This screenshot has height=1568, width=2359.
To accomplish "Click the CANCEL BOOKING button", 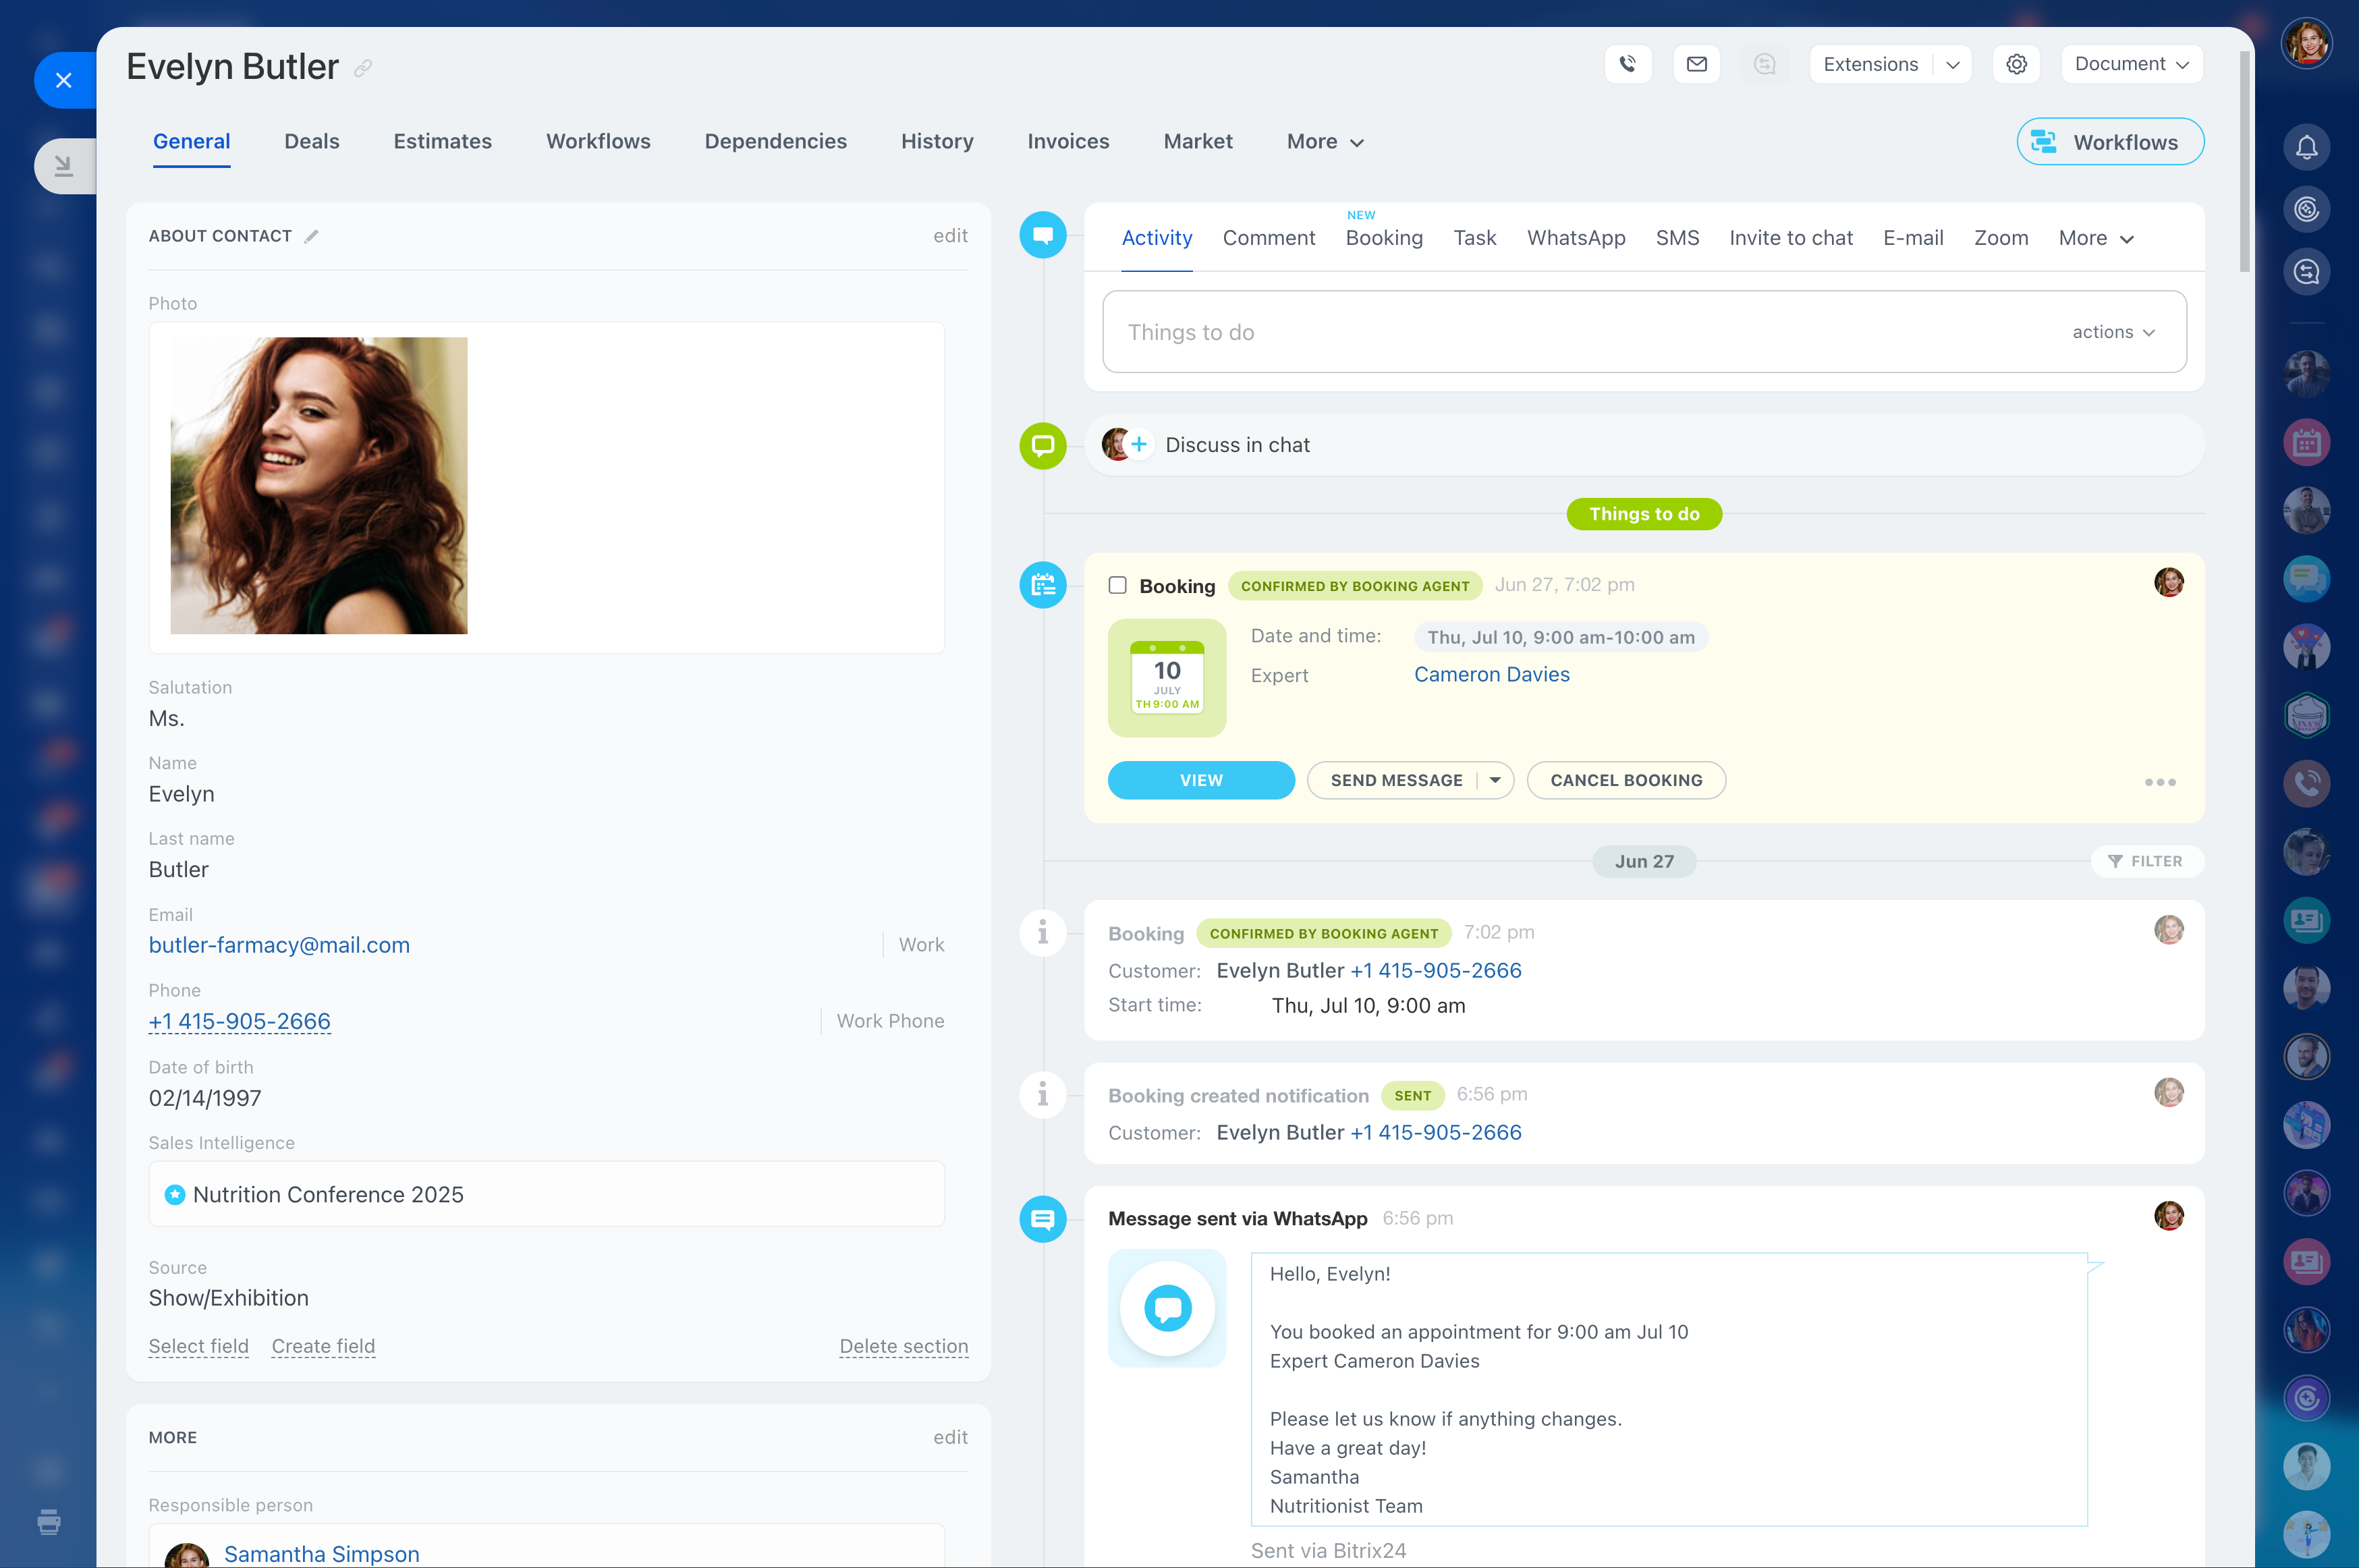I will click(1626, 780).
